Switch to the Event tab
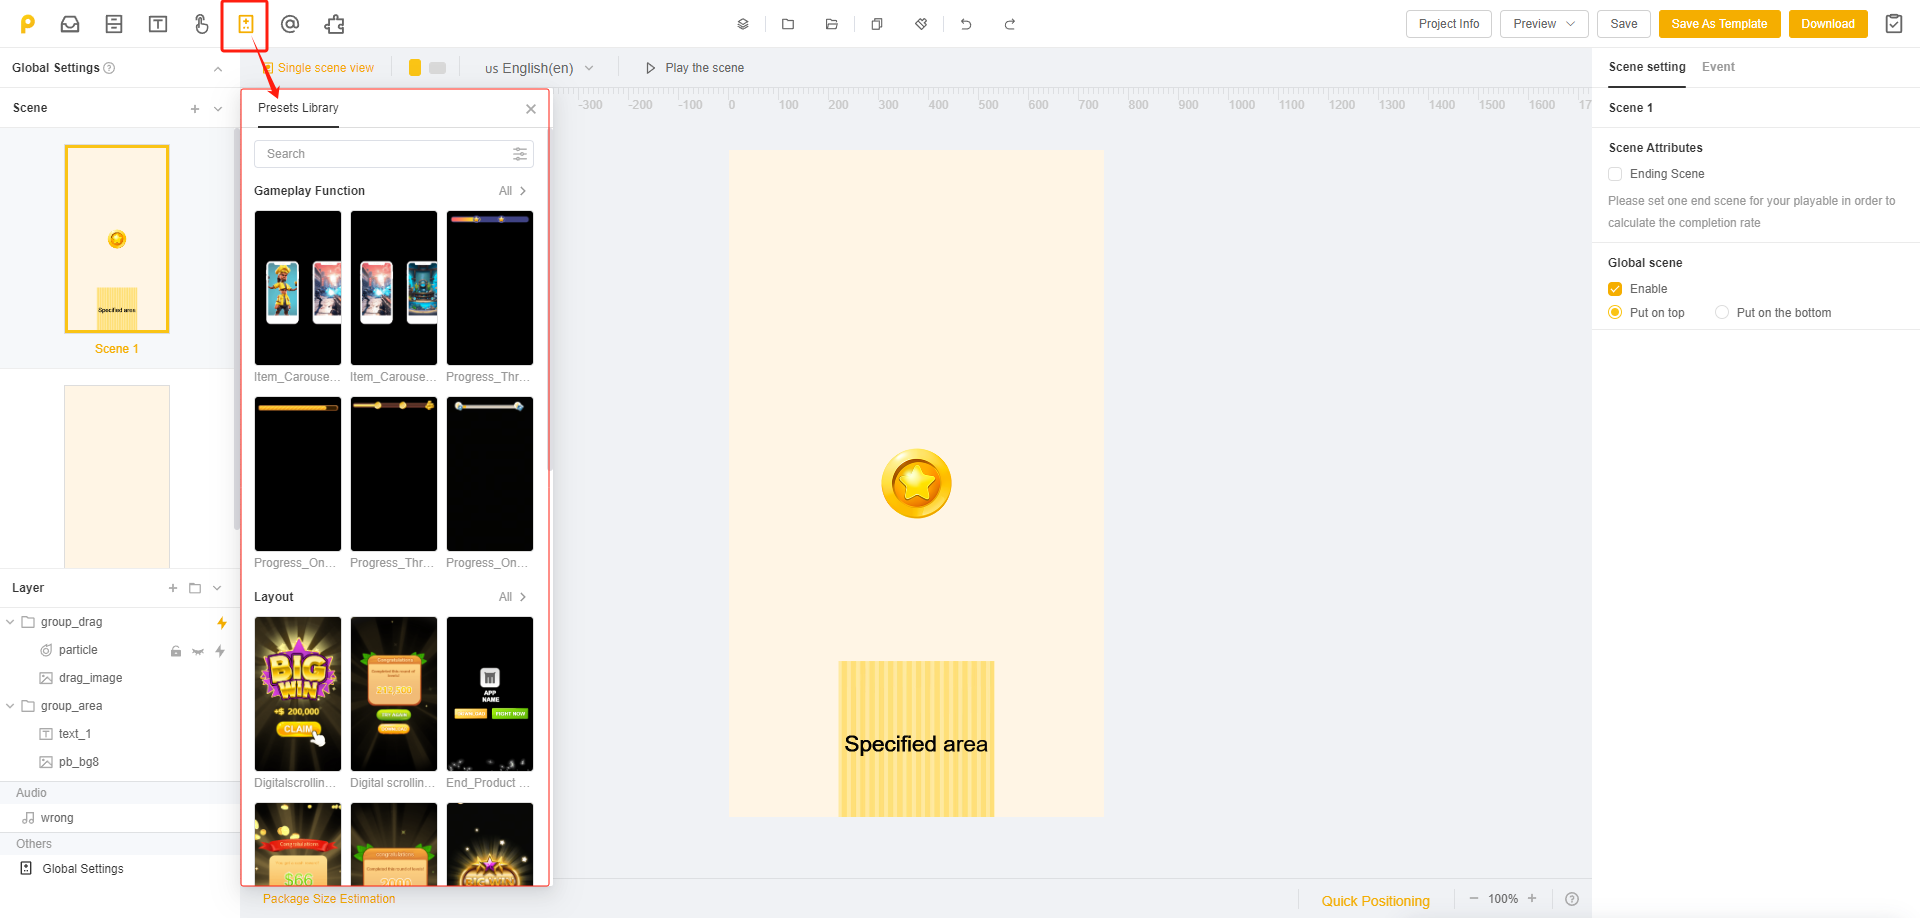Image resolution: width=1920 pixels, height=918 pixels. click(1718, 67)
